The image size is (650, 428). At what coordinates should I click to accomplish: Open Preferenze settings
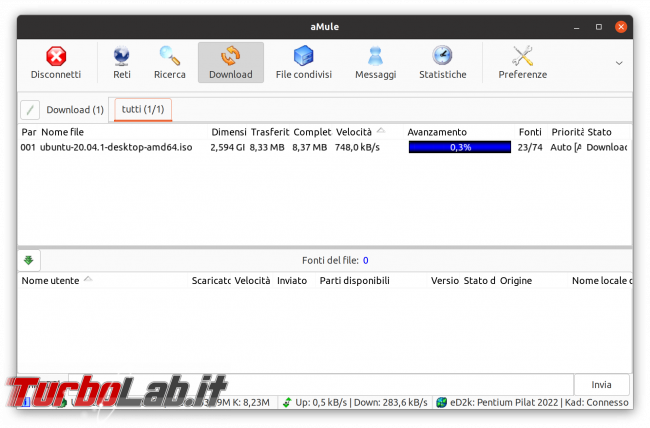click(x=522, y=63)
